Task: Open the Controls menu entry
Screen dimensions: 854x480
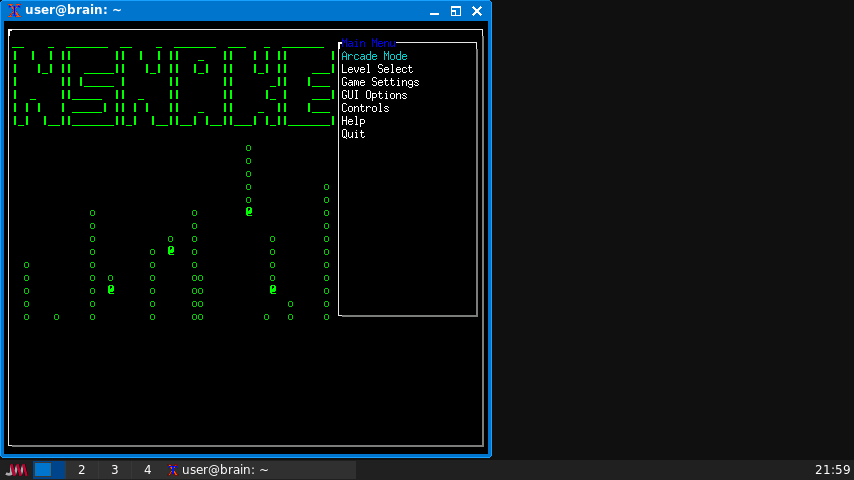Action: click(x=365, y=108)
